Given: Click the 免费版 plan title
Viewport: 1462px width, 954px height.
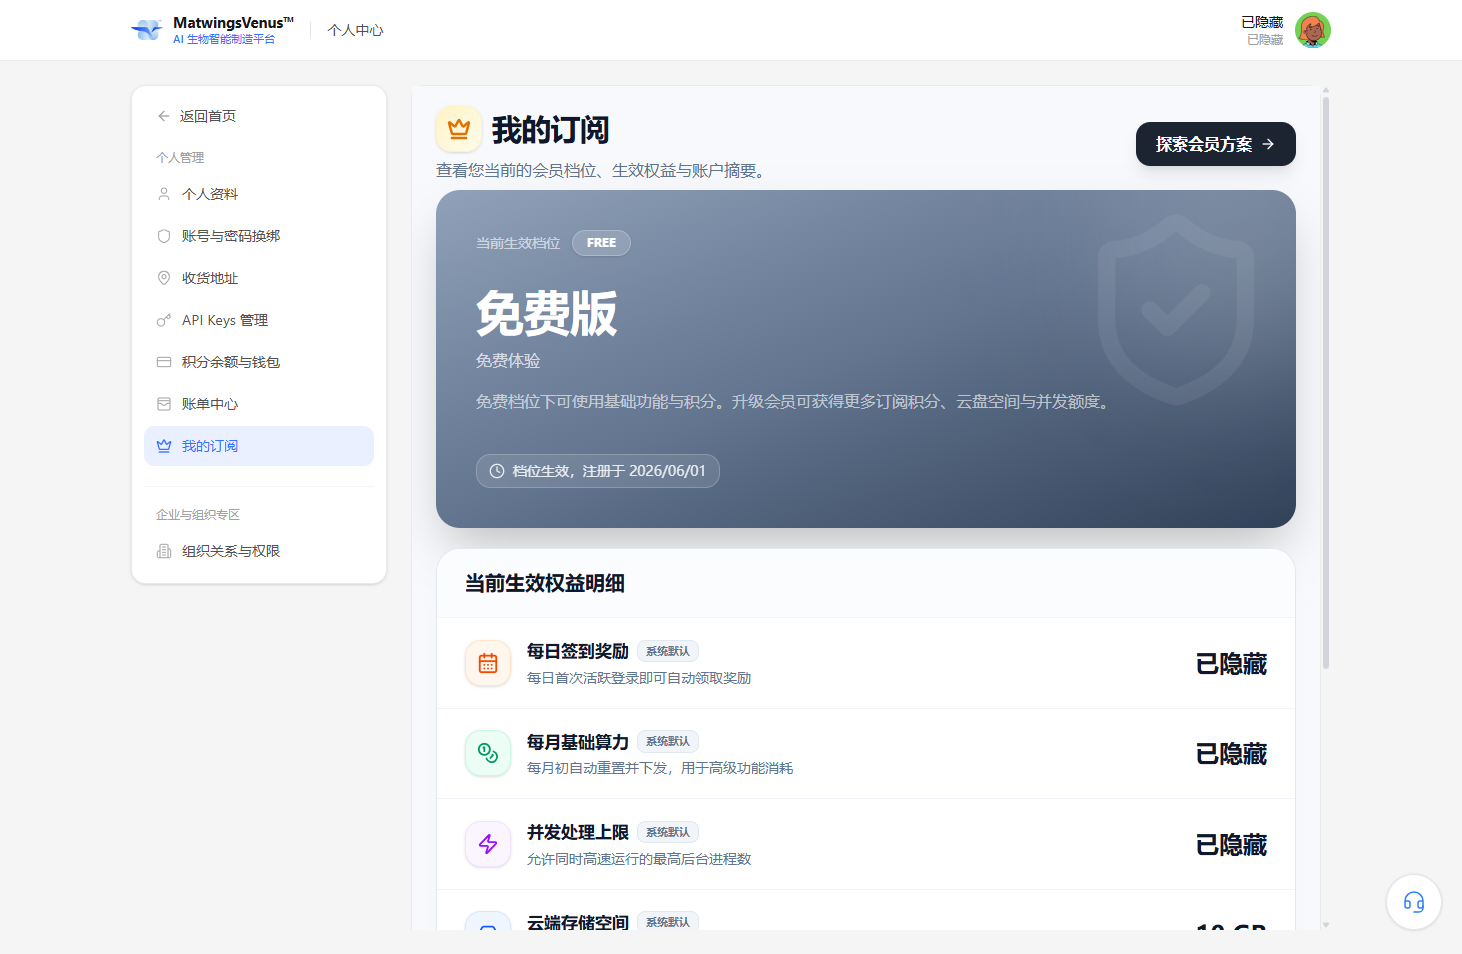Looking at the screenshot, I should (546, 313).
